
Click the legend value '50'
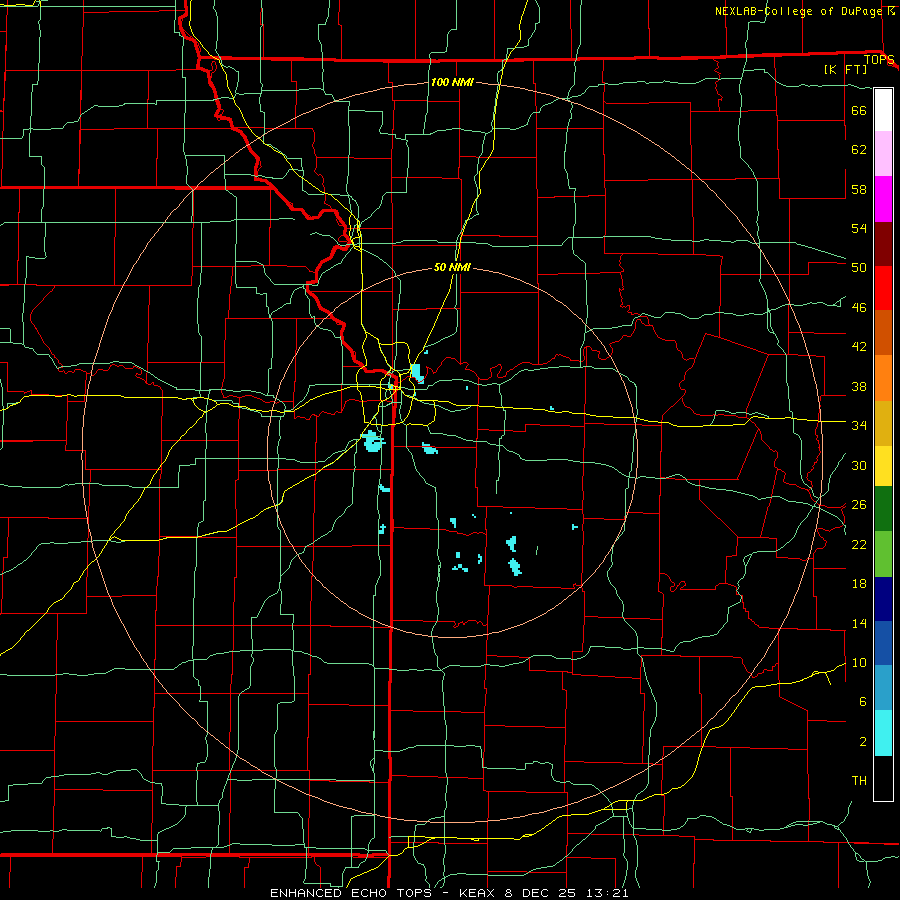(859, 267)
